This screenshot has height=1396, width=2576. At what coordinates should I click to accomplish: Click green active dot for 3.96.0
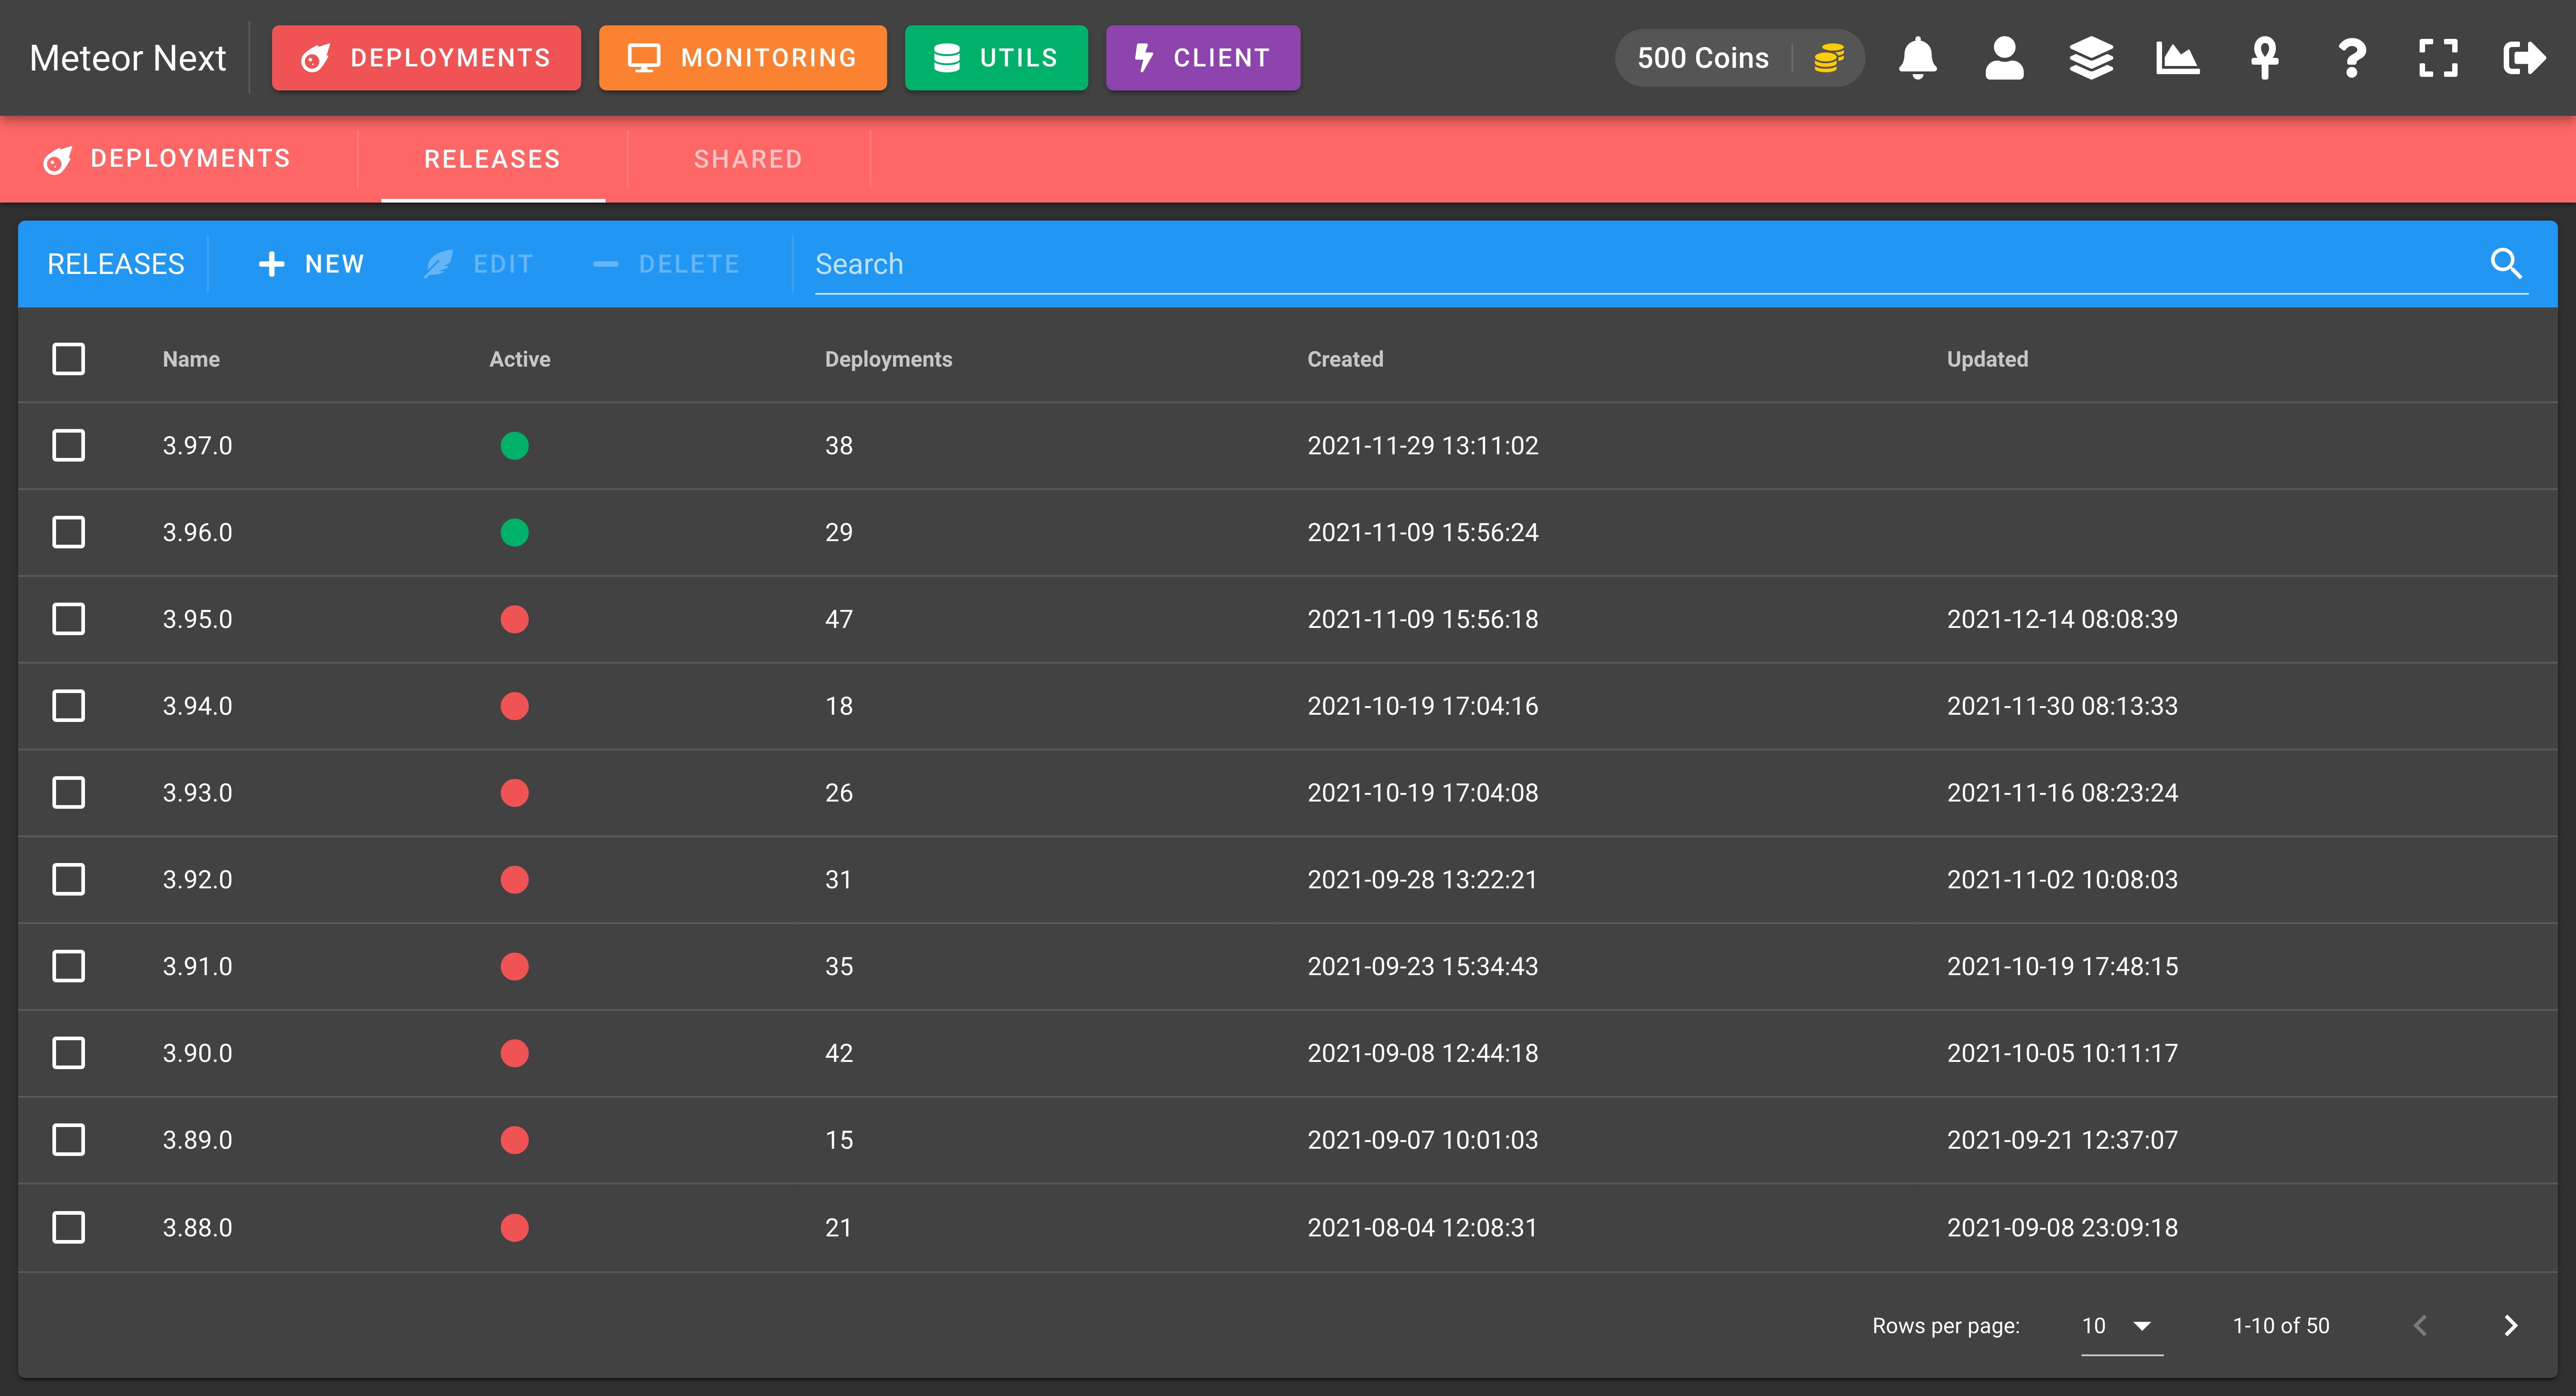(x=514, y=532)
